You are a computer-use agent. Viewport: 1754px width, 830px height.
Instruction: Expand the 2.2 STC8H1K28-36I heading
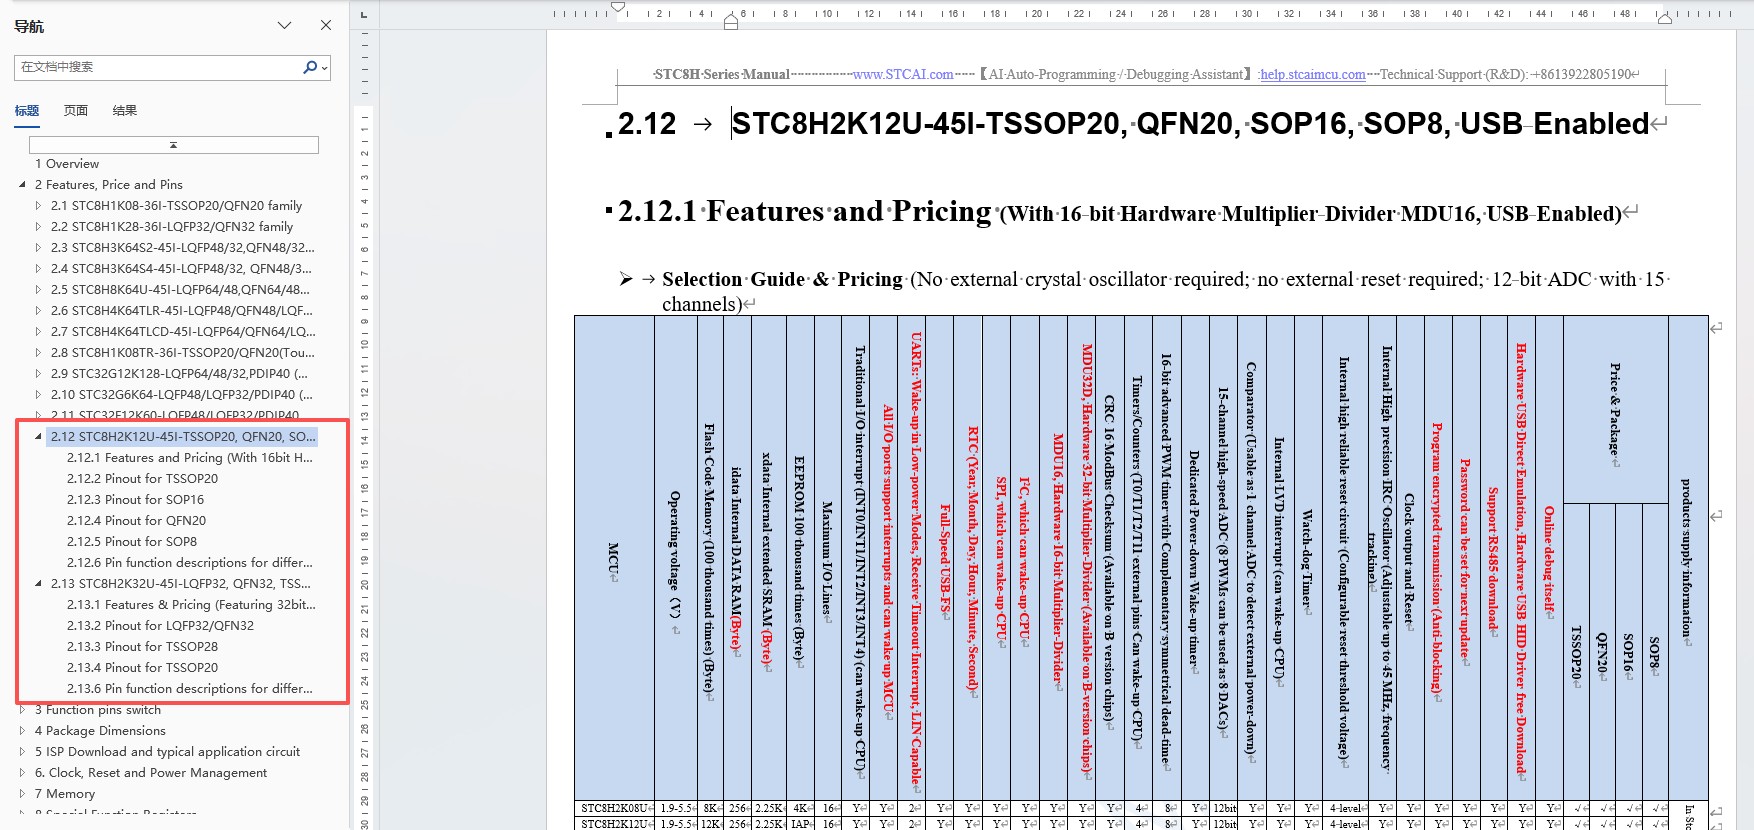[38, 227]
